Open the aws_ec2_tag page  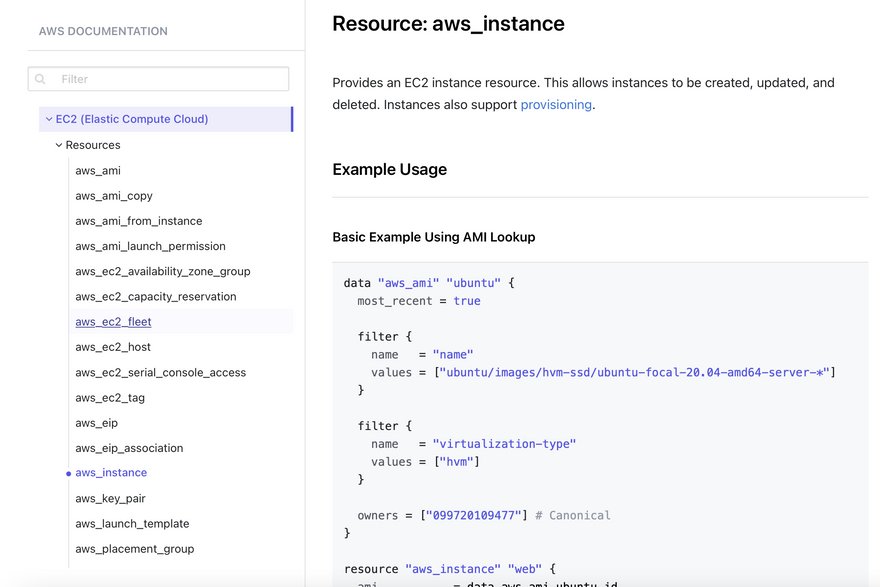tap(110, 398)
